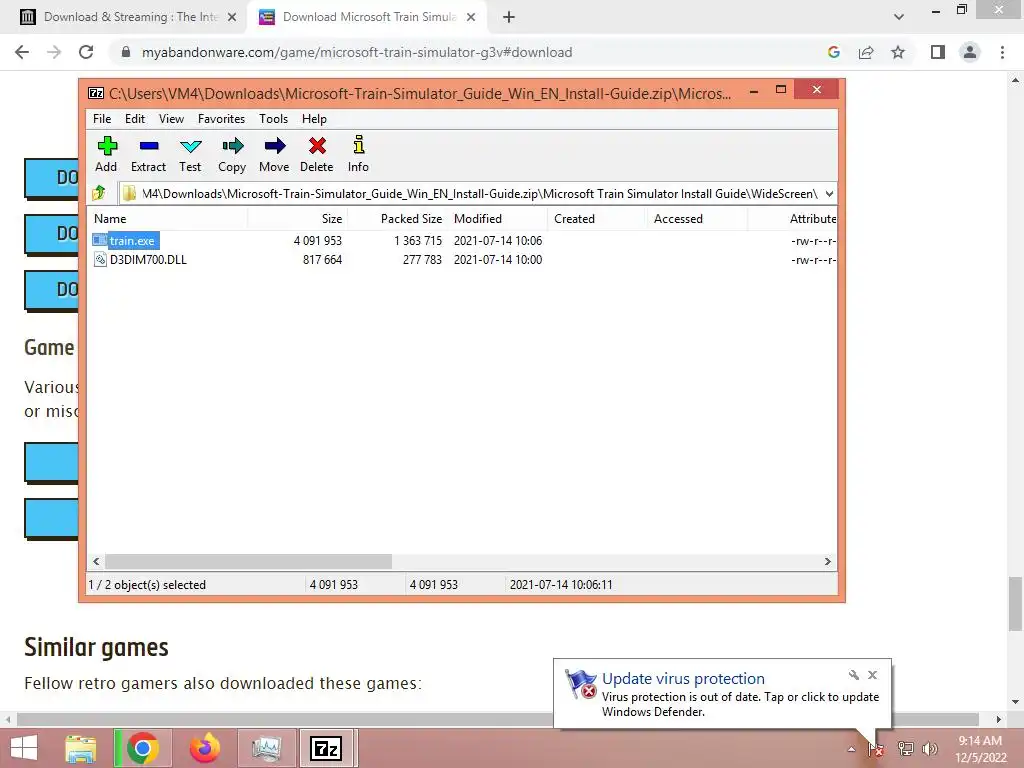Dismiss the Update virus protection notification
This screenshot has height=768, width=1024.
click(x=872, y=675)
